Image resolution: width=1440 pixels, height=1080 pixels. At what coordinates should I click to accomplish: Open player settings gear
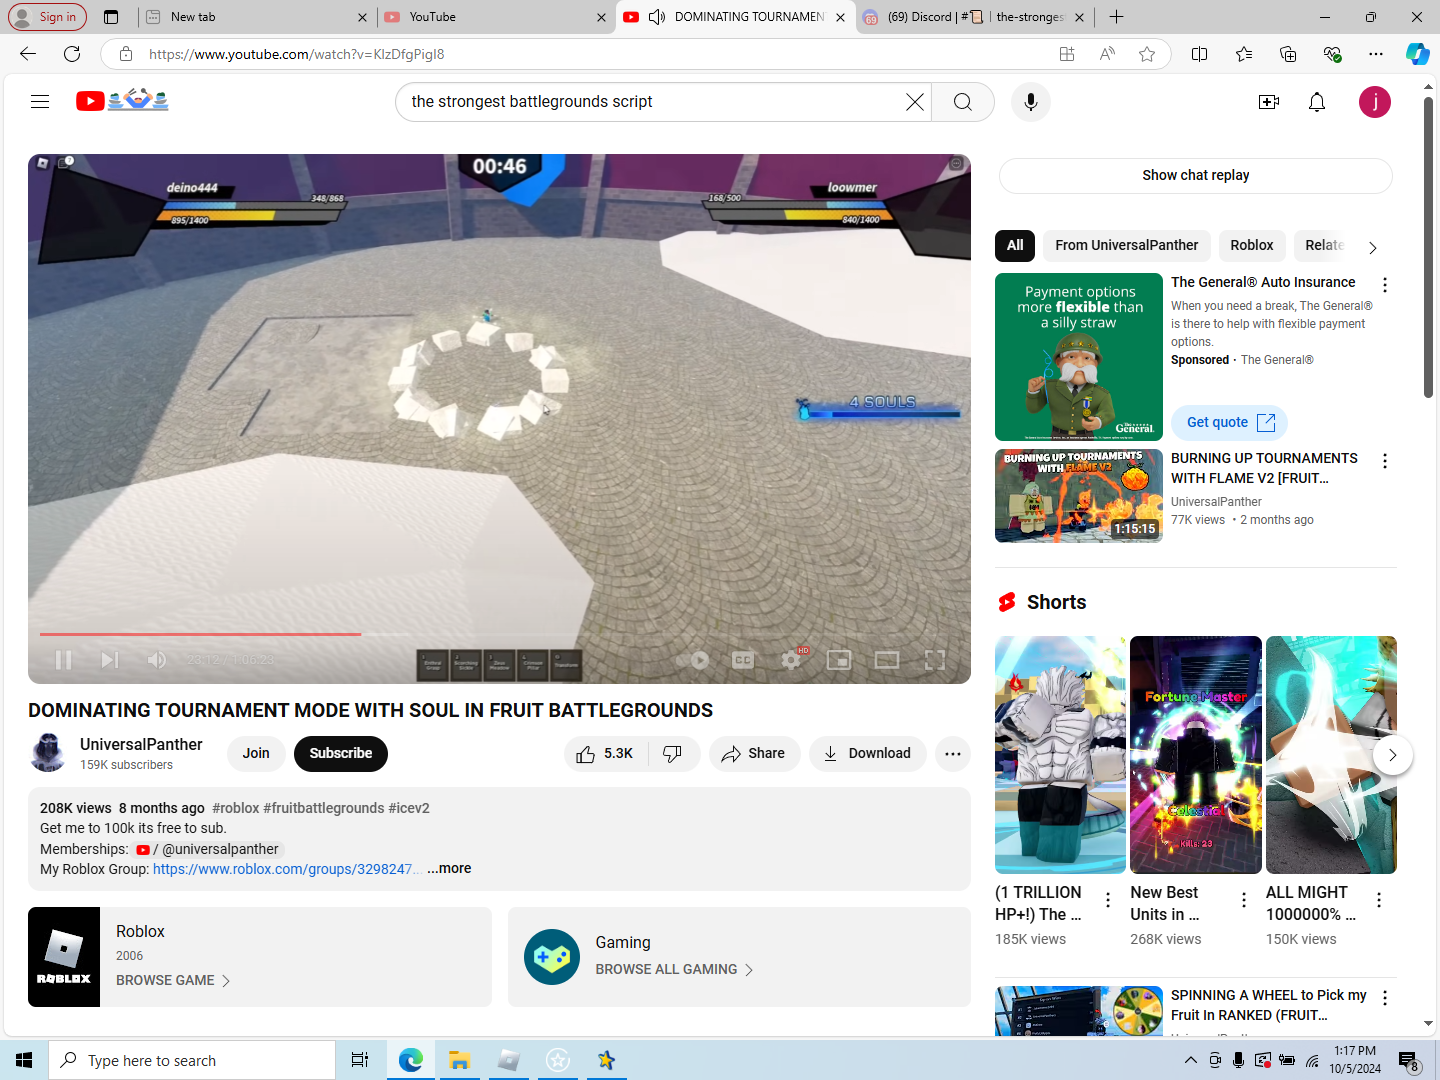tap(791, 660)
